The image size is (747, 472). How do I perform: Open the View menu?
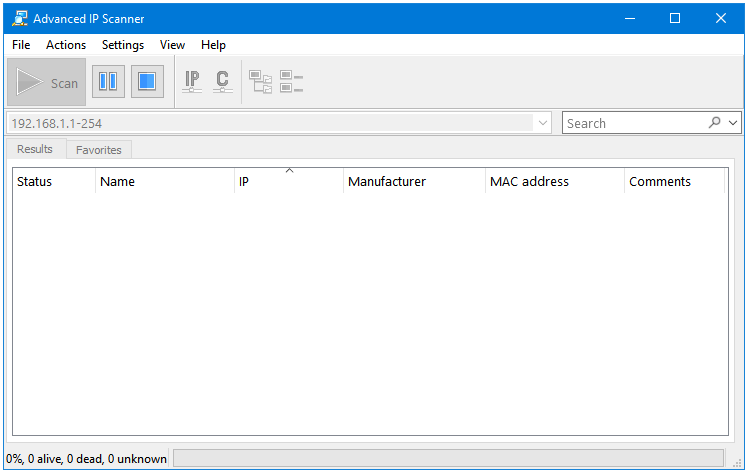(x=172, y=45)
